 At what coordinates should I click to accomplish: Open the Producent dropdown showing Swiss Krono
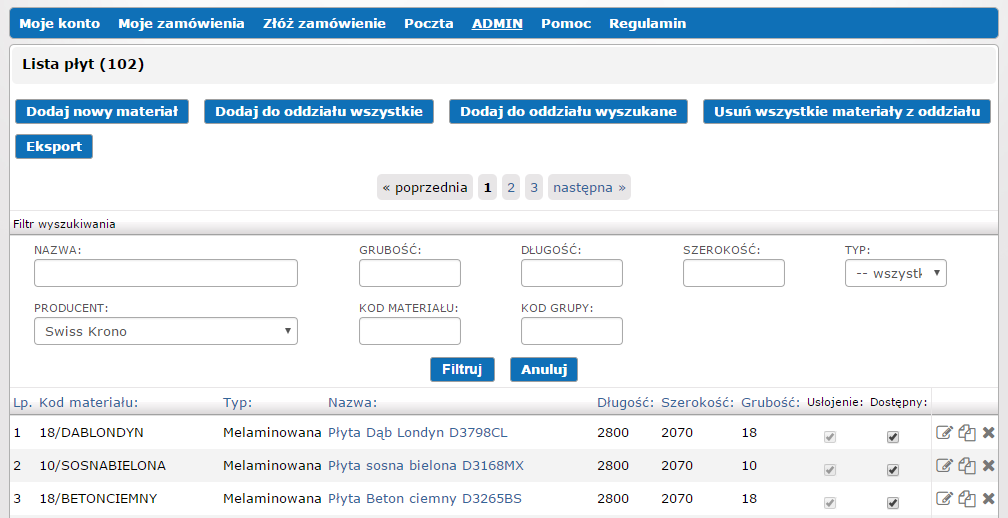pos(166,331)
